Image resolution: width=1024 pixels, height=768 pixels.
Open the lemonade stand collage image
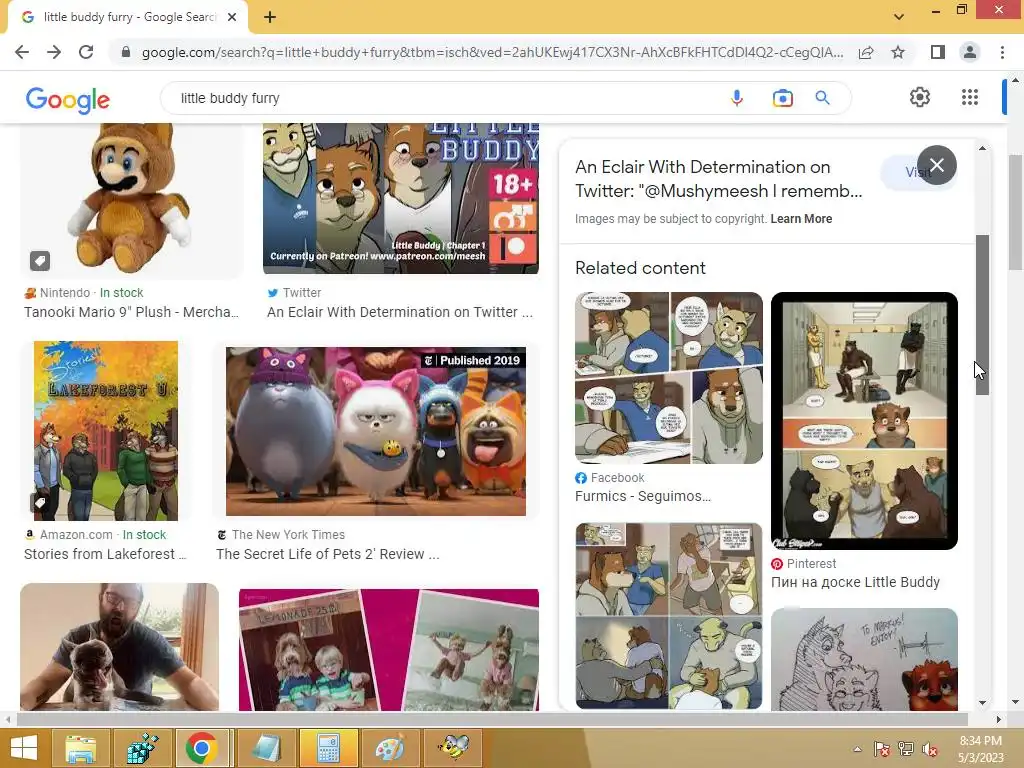click(389, 650)
